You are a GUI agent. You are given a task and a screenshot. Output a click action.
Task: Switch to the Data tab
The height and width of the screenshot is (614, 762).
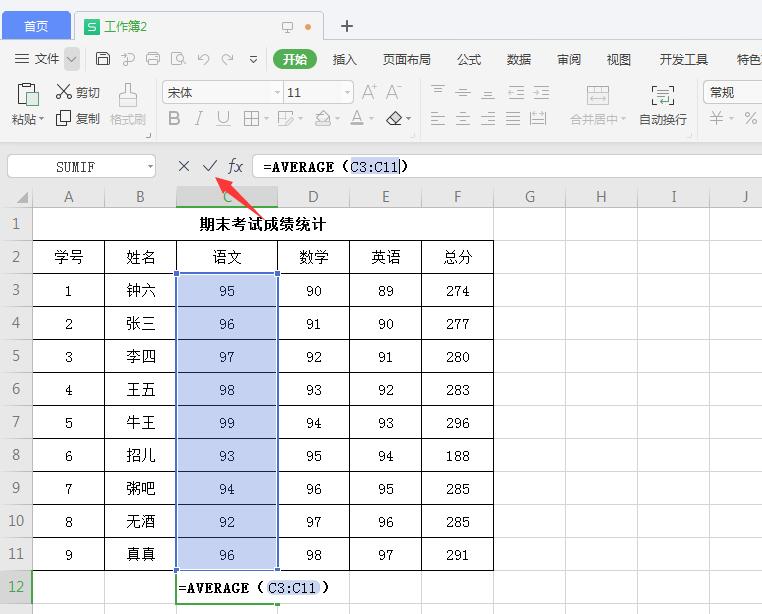pos(519,59)
